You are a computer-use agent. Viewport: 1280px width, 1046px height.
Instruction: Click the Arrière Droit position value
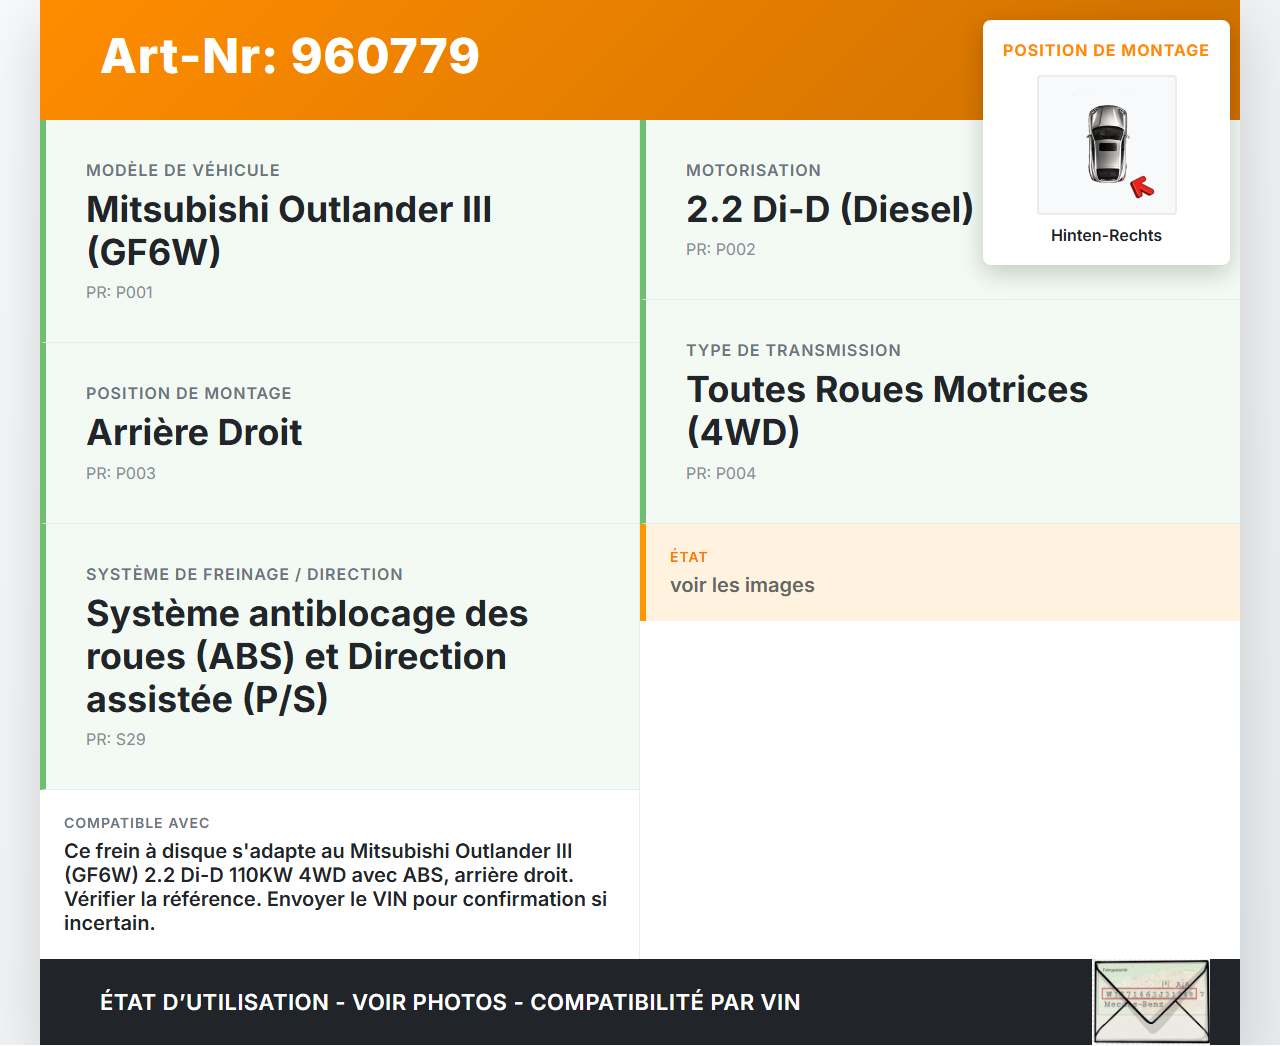[194, 433]
